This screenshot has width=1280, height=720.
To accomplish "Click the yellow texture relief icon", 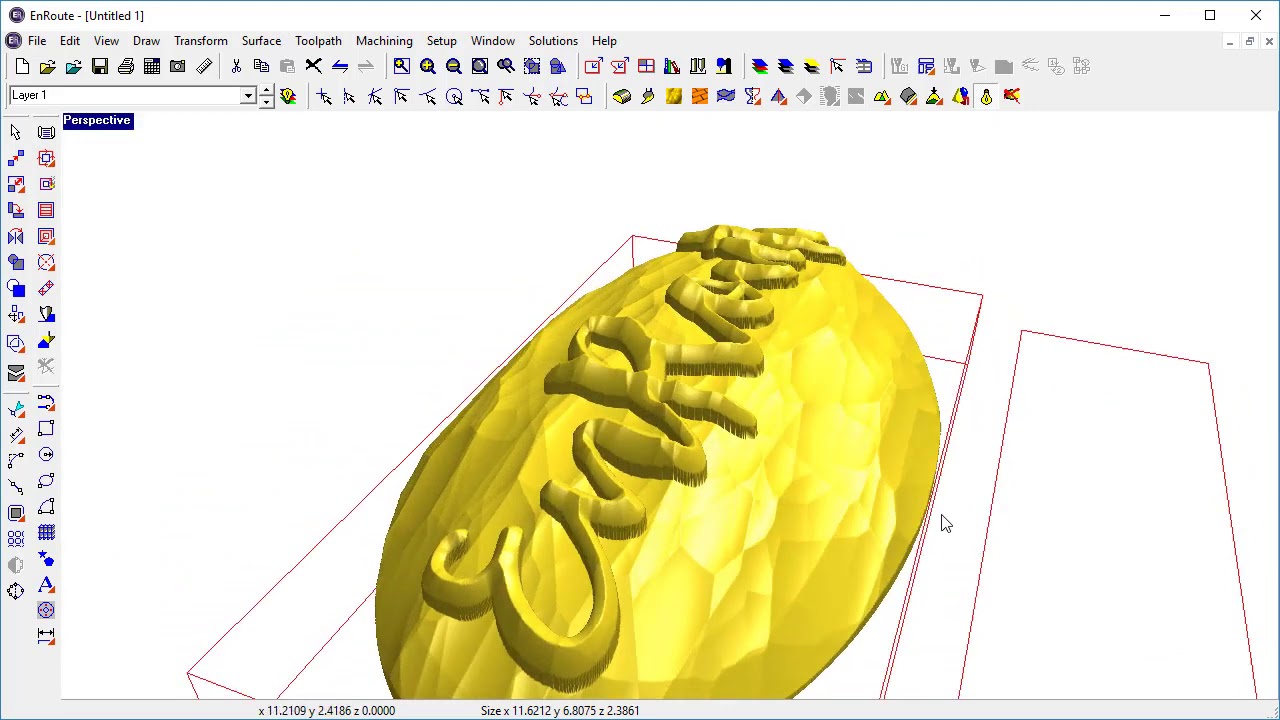I will (674, 96).
